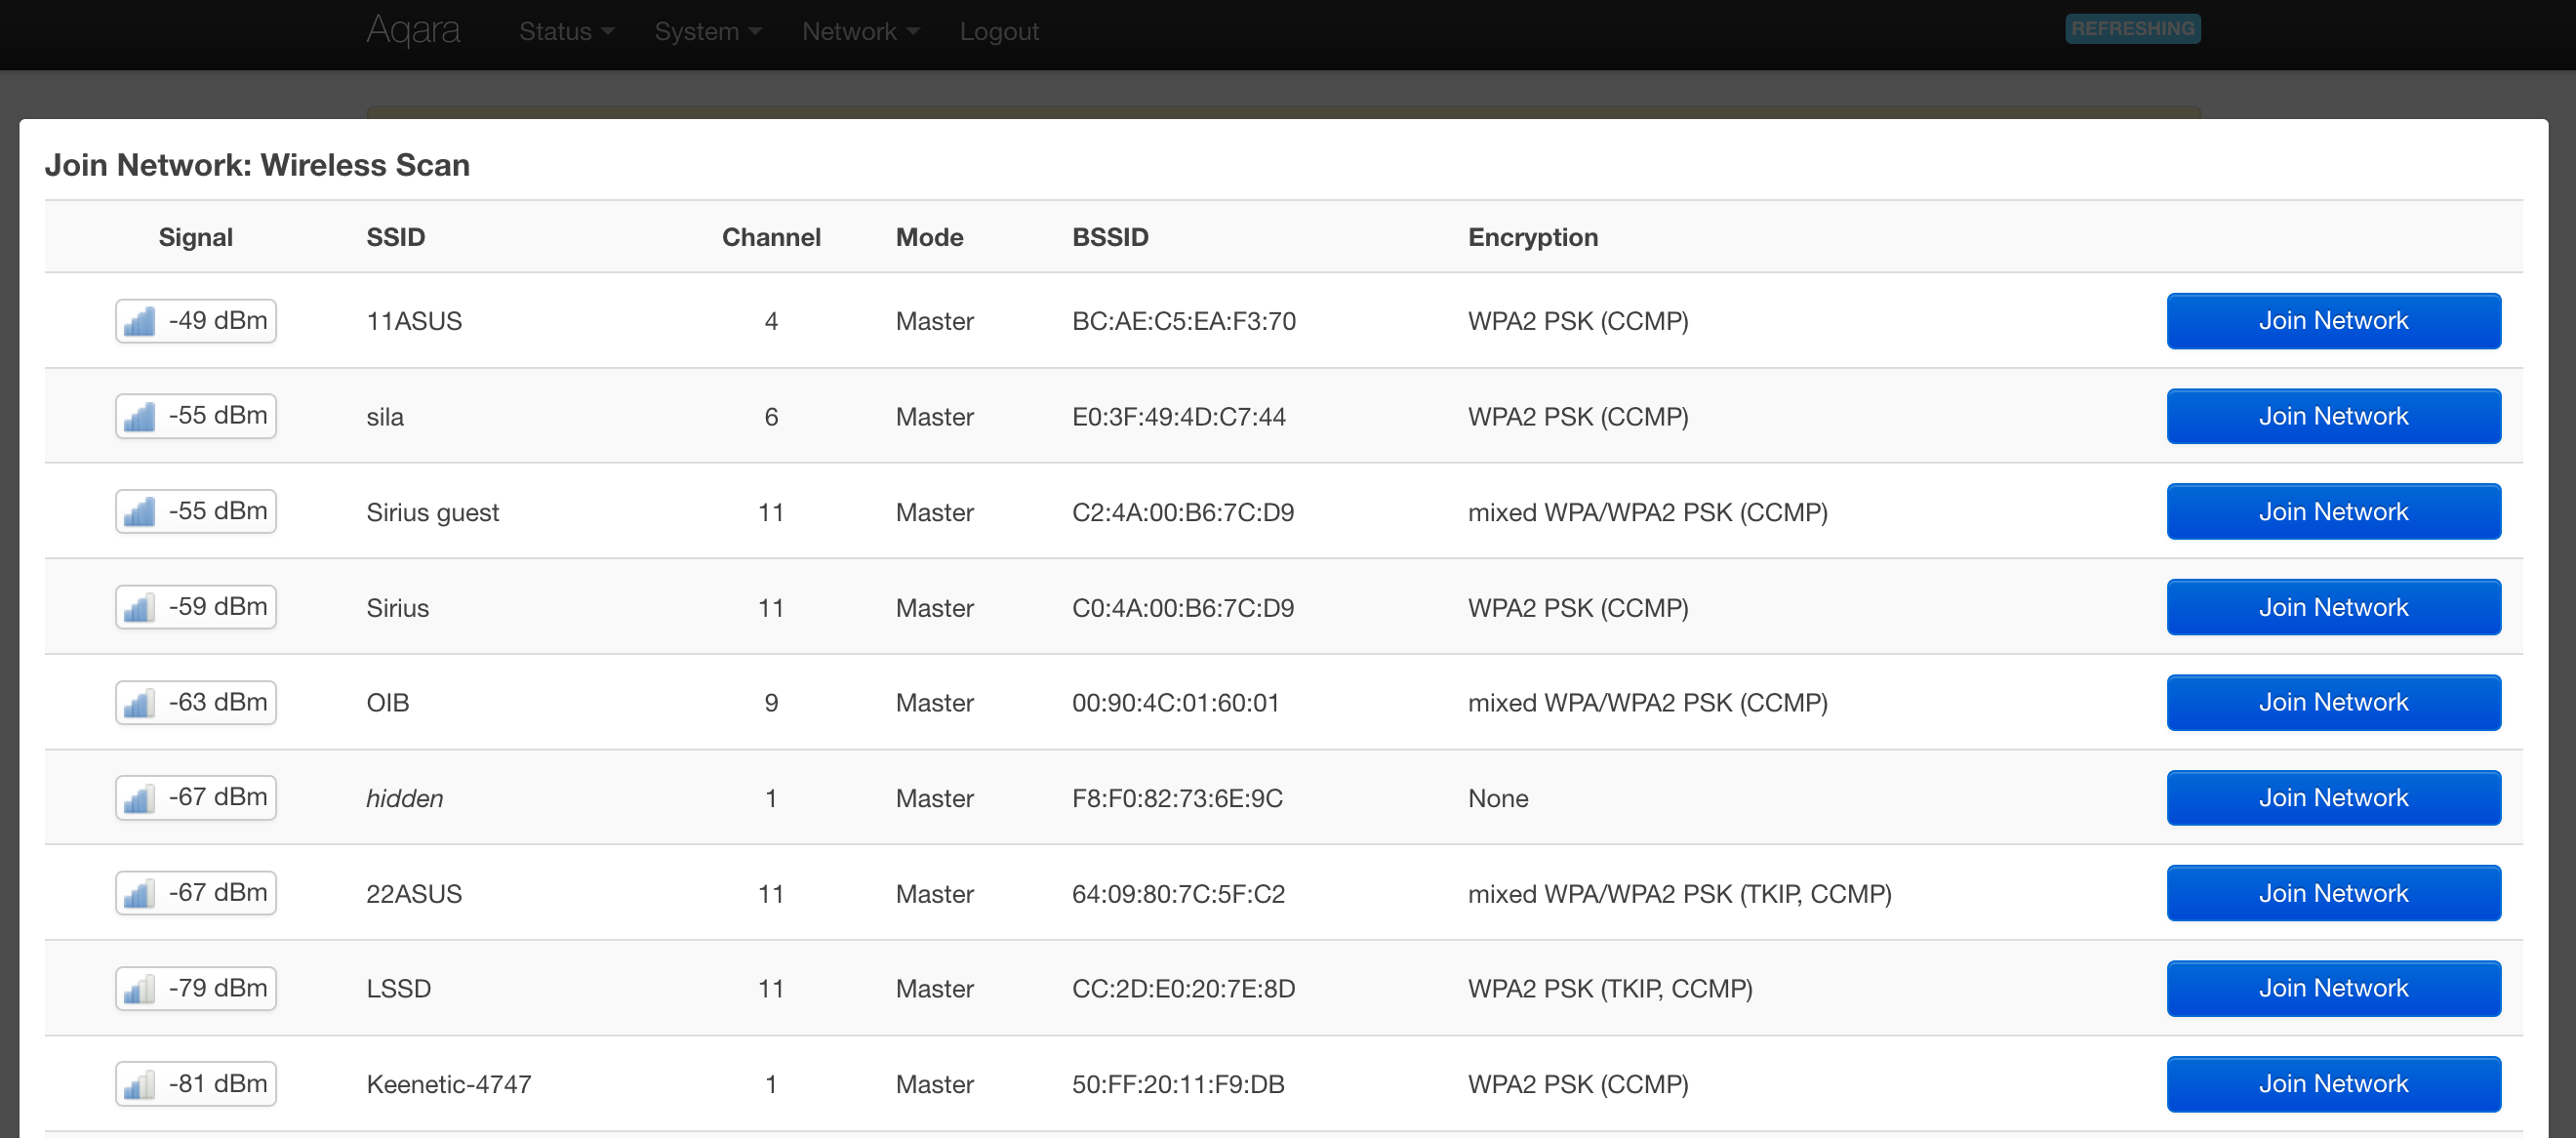The height and width of the screenshot is (1138, 2576).
Task: Join the 11ASUS network
Action: (2332, 321)
